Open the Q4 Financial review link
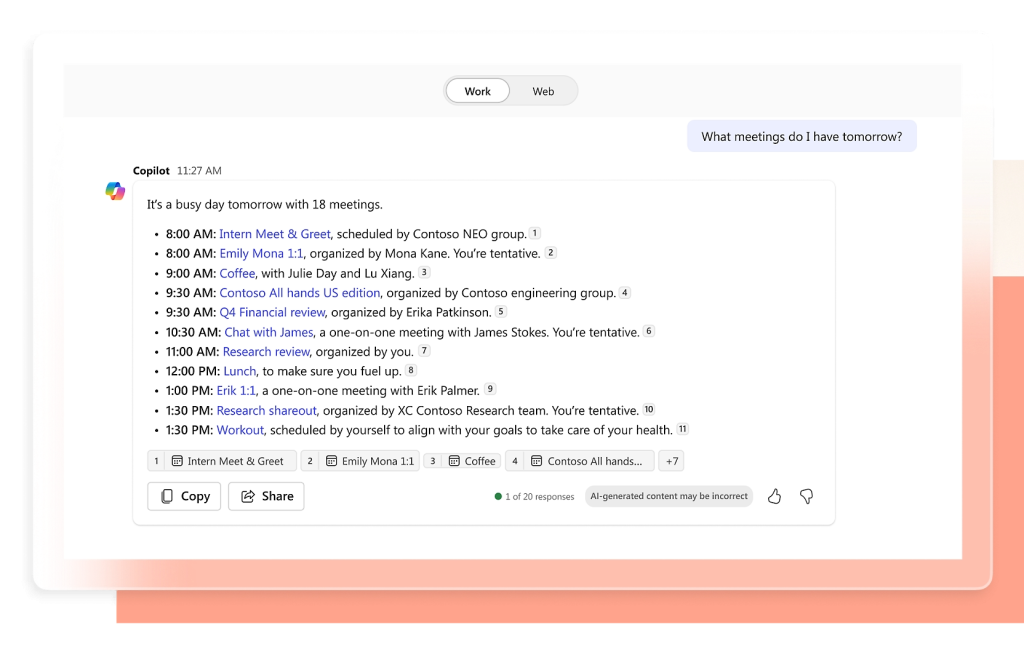The width and height of the screenshot is (1024, 657). click(x=272, y=312)
